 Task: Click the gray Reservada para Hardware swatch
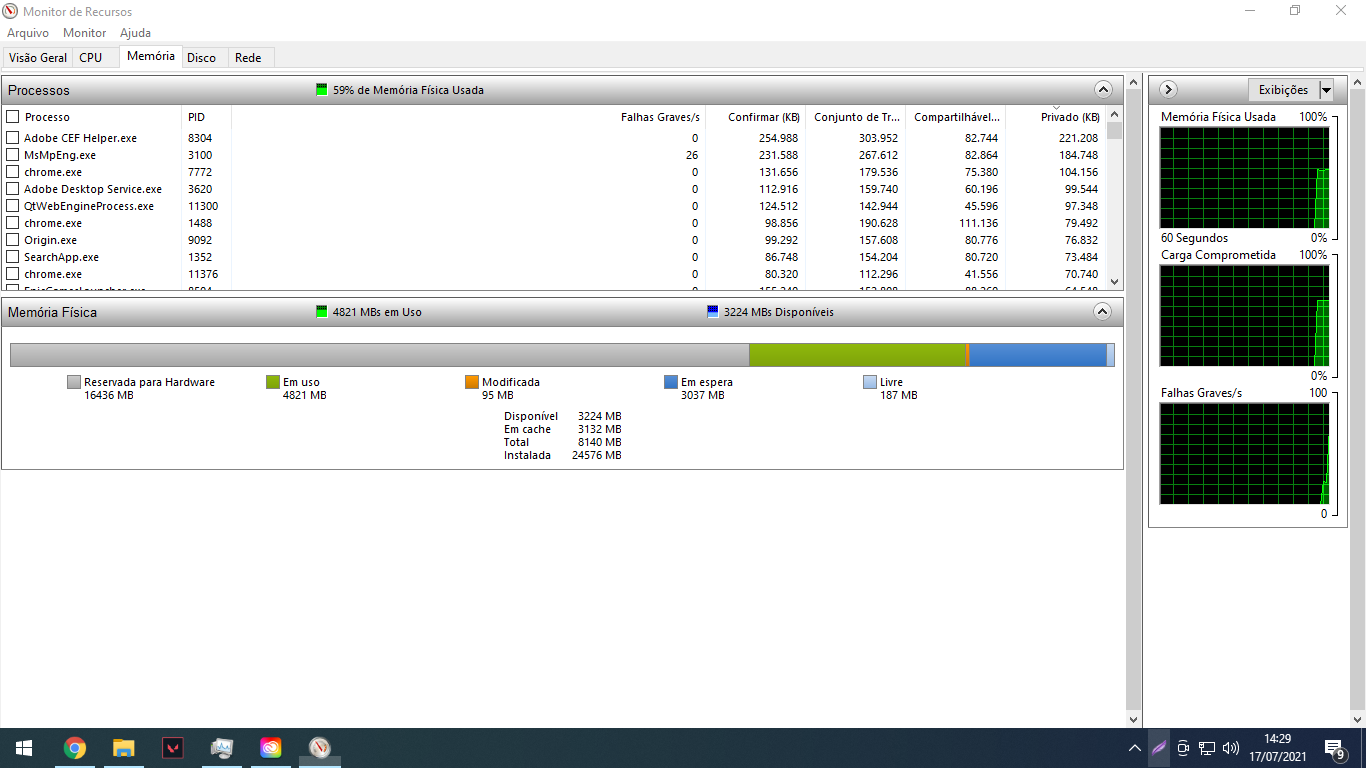point(73,382)
